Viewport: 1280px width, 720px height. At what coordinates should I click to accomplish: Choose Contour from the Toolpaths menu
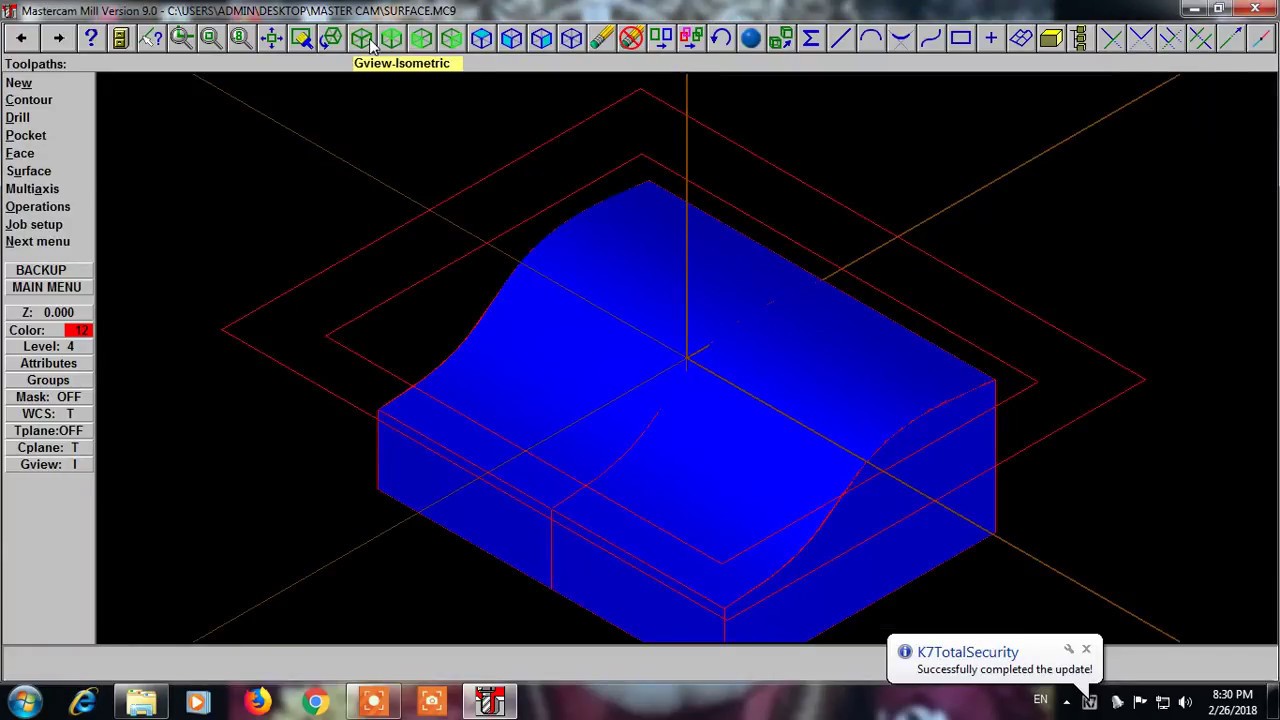point(29,100)
